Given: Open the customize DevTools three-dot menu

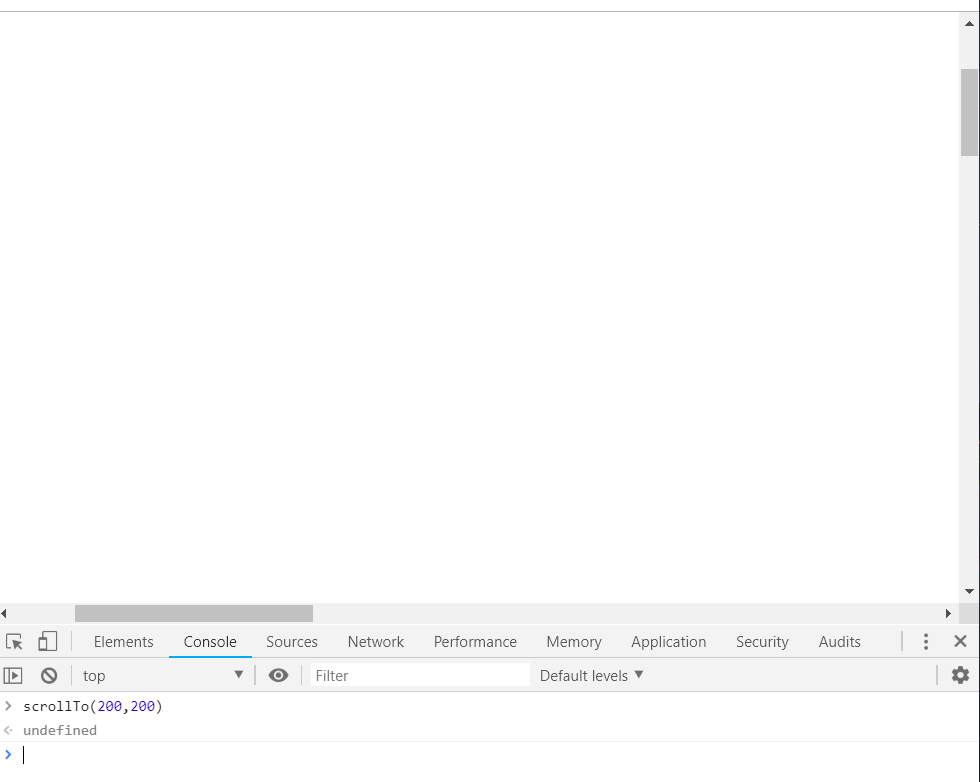Looking at the screenshot, I should click(925, 641).
